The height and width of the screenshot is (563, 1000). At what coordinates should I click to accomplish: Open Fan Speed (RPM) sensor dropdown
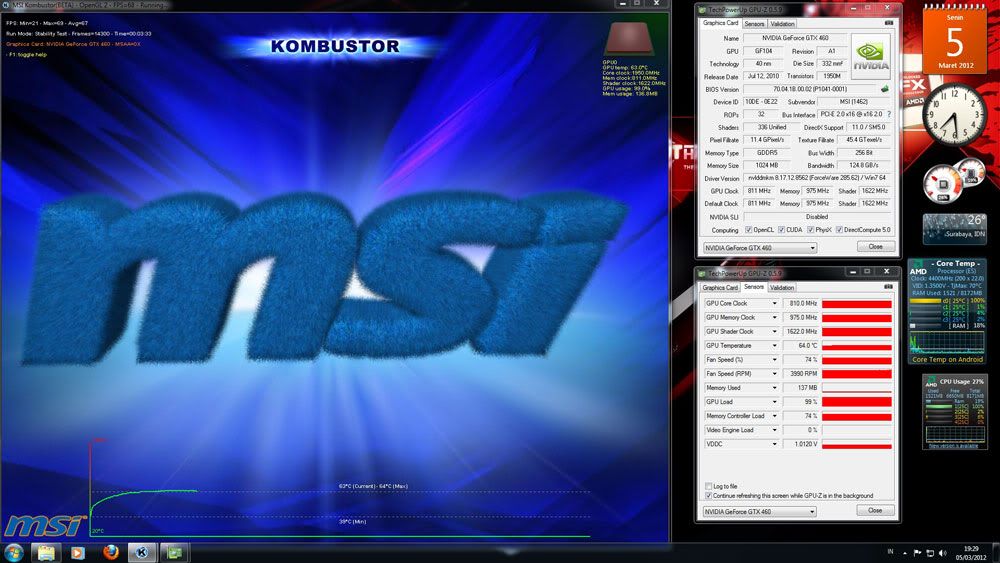pos(774,374)
